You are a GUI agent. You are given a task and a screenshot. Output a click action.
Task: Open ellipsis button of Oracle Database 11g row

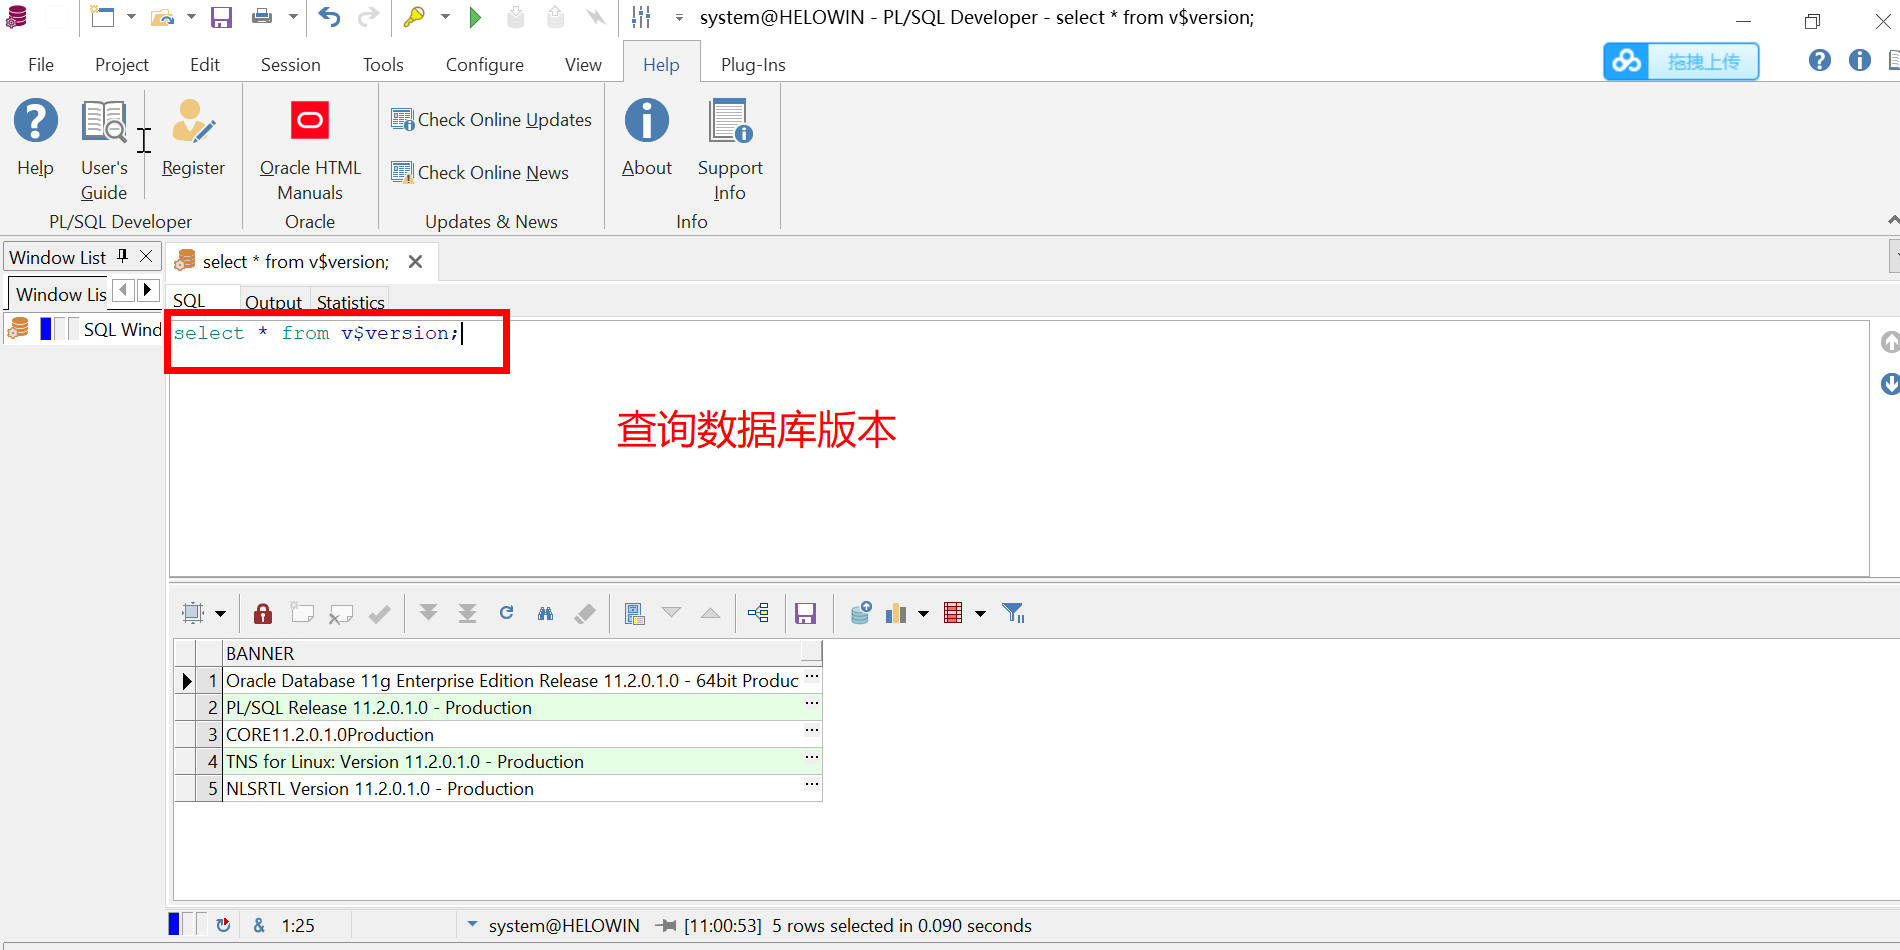tap(812, 678)
